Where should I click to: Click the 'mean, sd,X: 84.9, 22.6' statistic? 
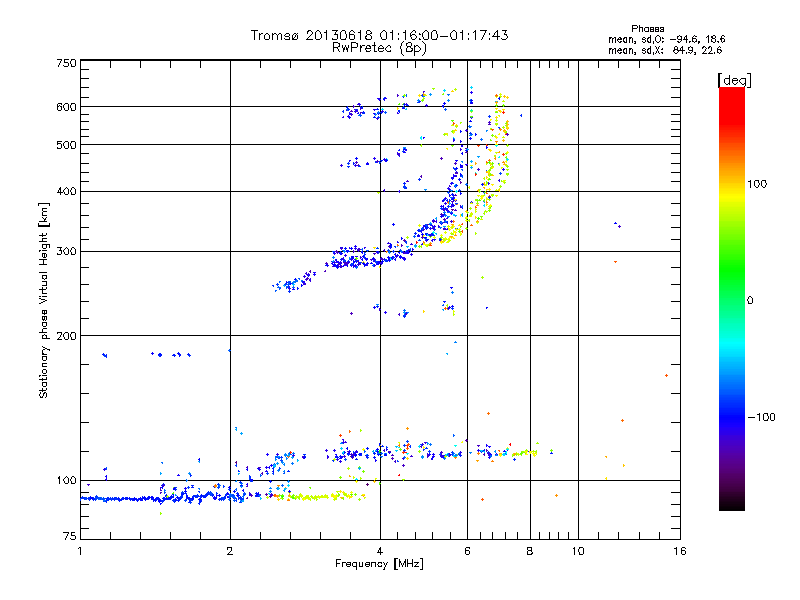click(665, 50)
